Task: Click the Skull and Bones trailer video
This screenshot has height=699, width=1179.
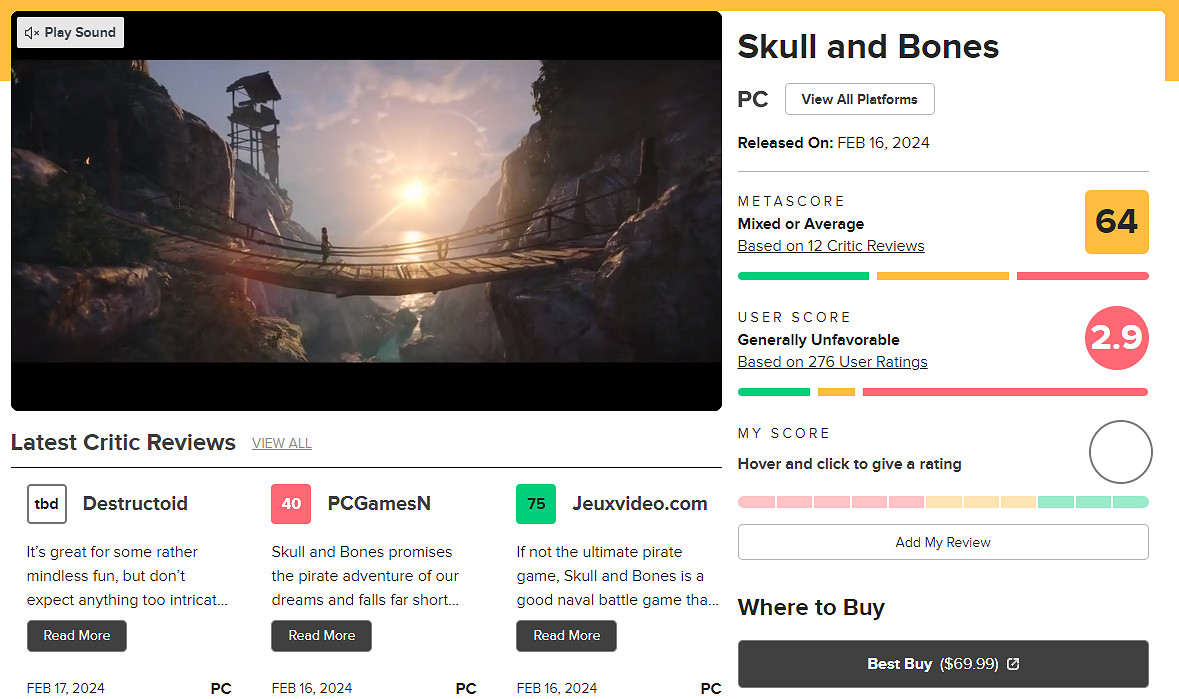Action: pos(366,211)
